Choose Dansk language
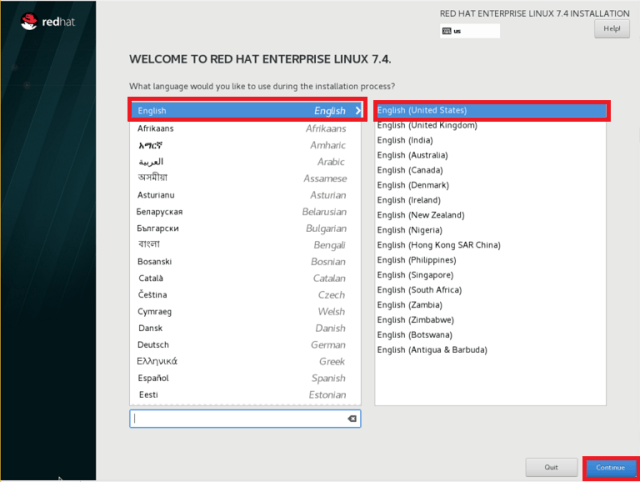The width and height of the screenshot is (640, 482). pyautogui.click(x=246, y=328)
